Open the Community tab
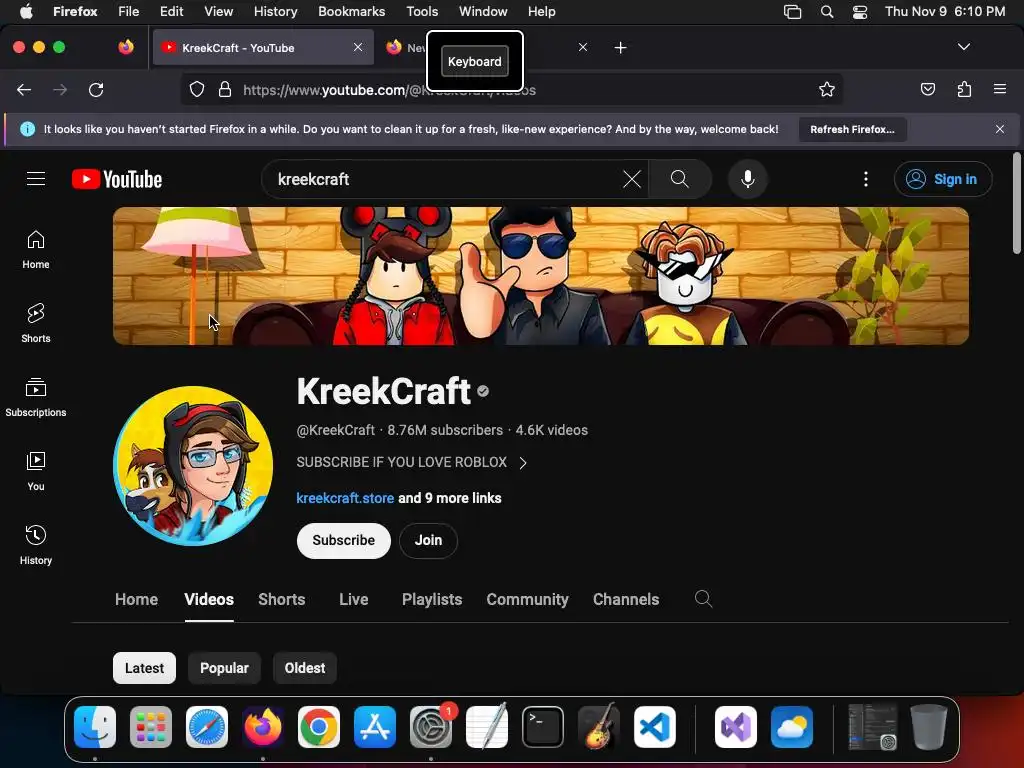Screen dimensions: 1024x768 tap(528, 600)
